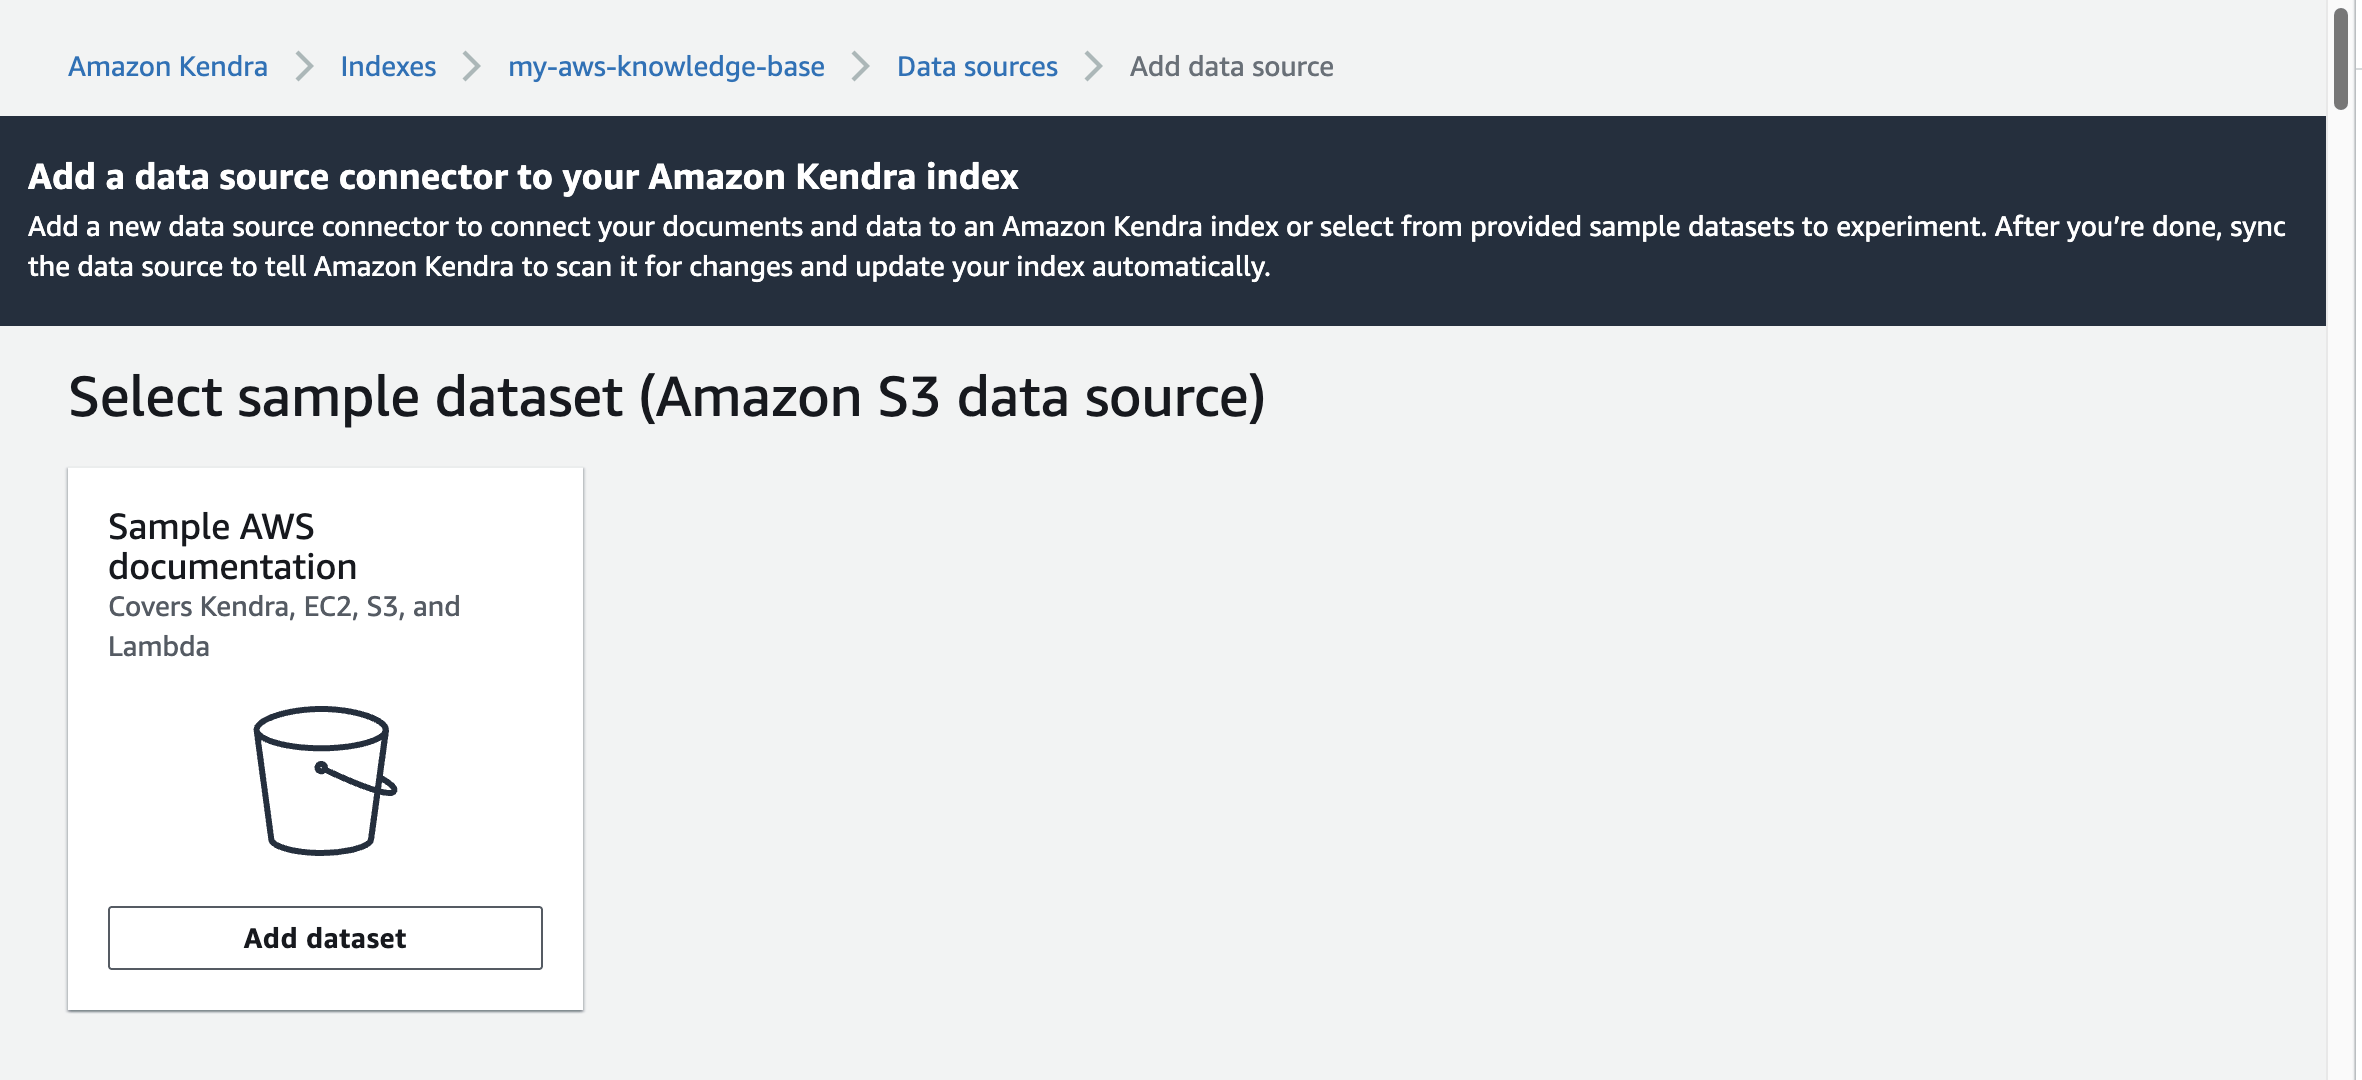This screenshot has height=1080, width=2362.
Task: Click the chevron before Add data source
Action: [1094, 67]
